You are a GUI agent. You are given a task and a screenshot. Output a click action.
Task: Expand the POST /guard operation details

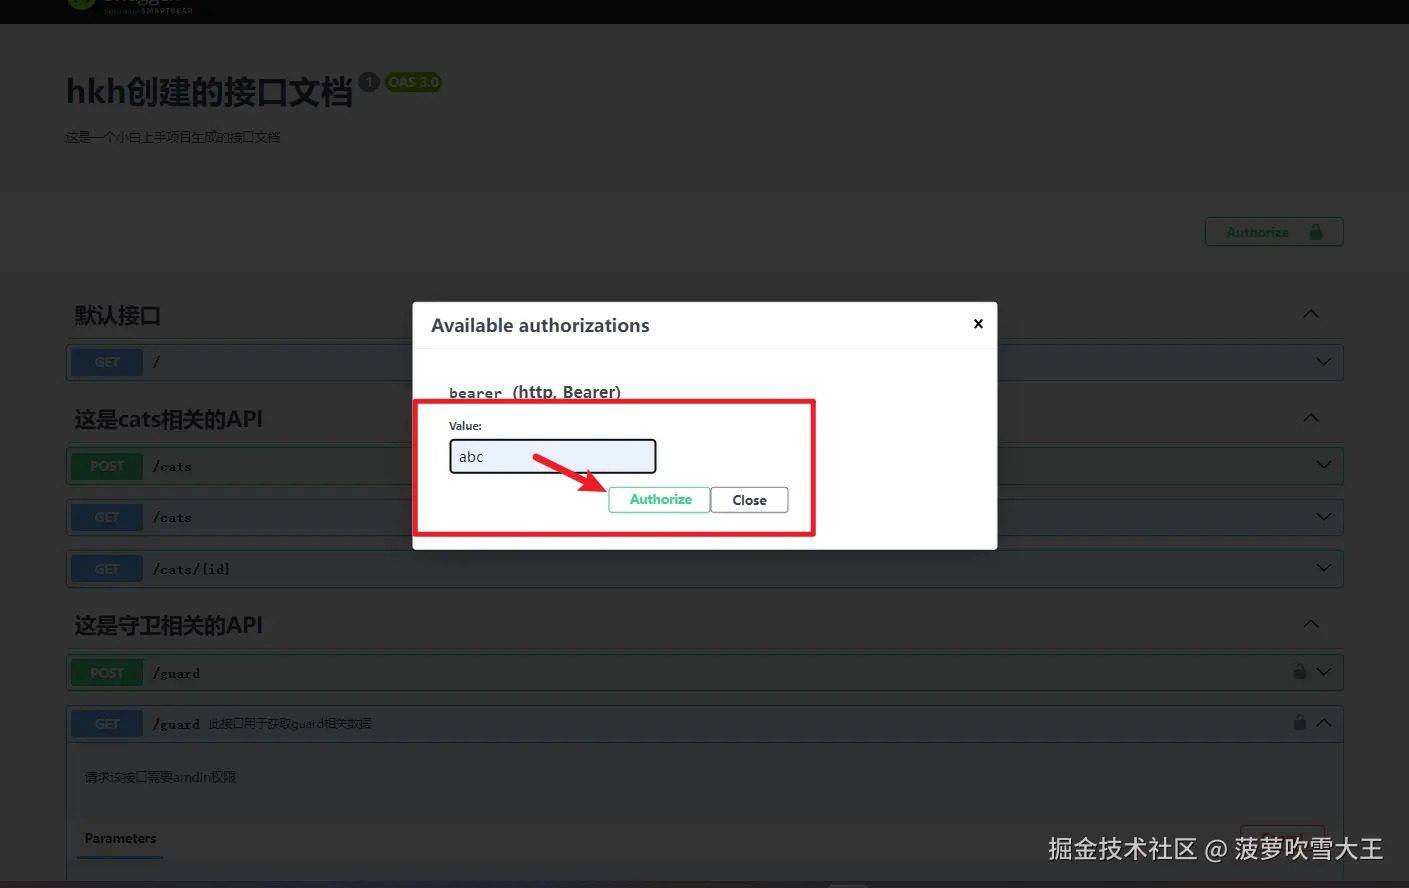1322,672
